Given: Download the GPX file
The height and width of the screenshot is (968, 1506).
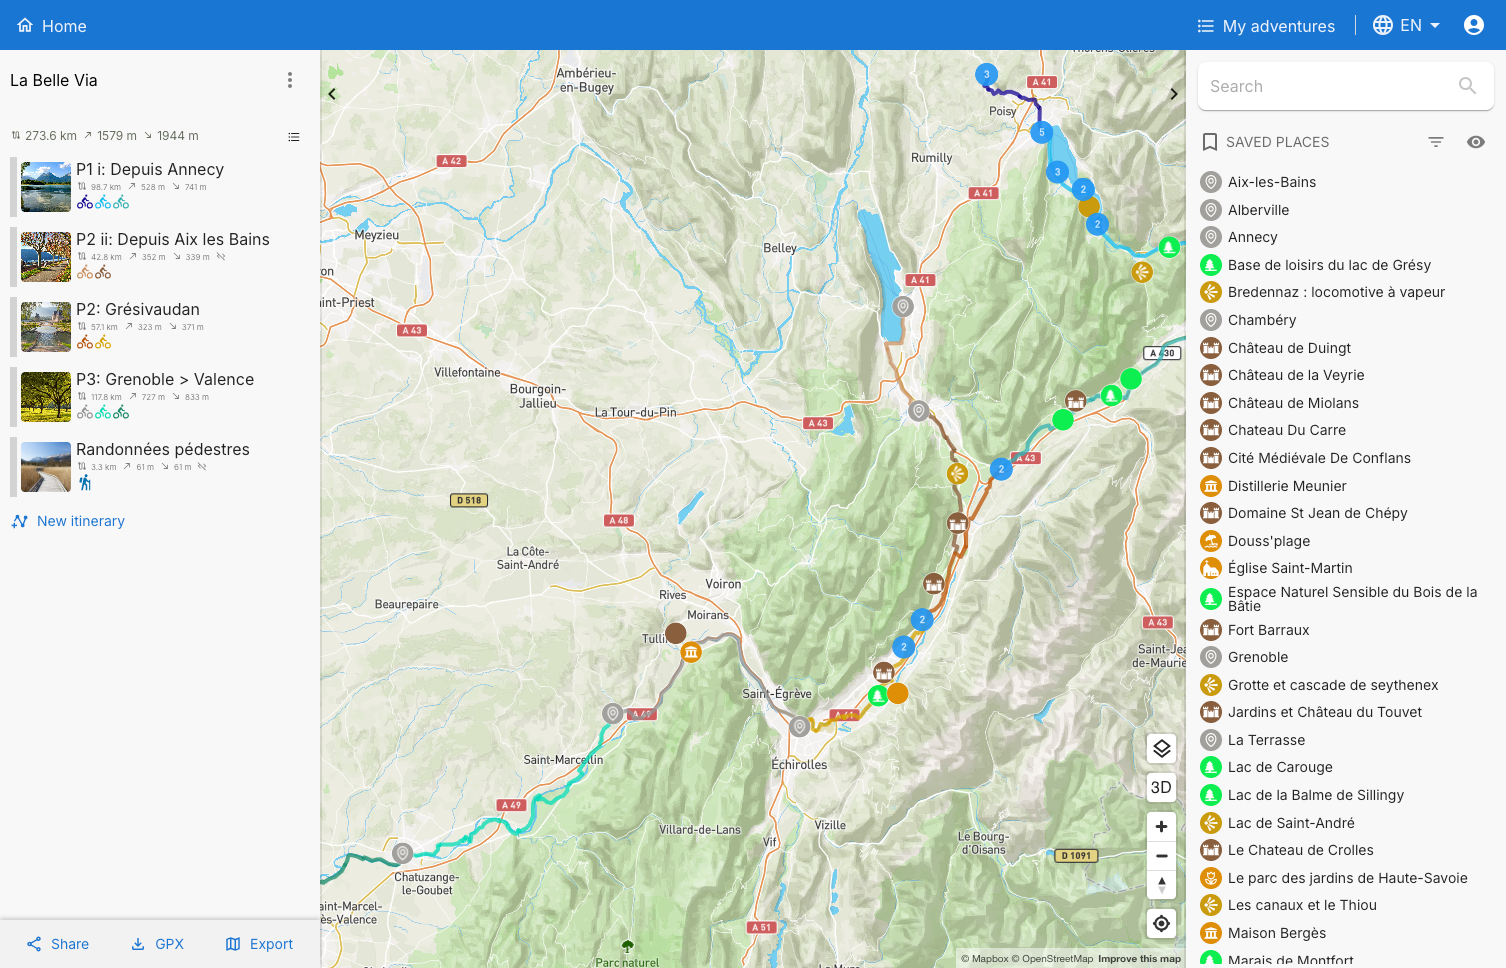Looking at the screenshot, I should (x=157, y=944).
